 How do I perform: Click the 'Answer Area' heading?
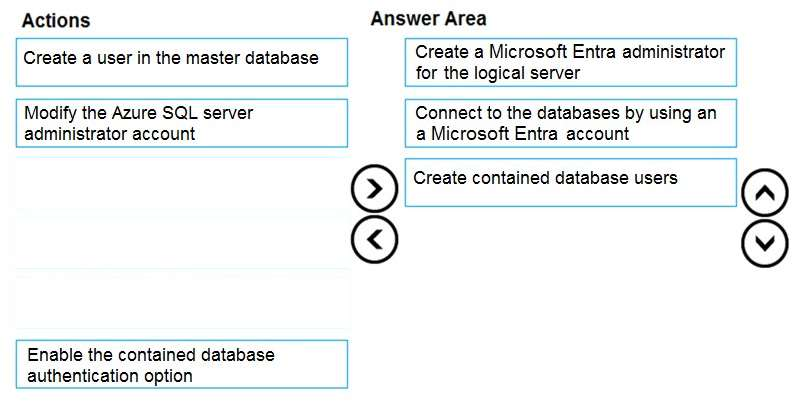point(428,19)
